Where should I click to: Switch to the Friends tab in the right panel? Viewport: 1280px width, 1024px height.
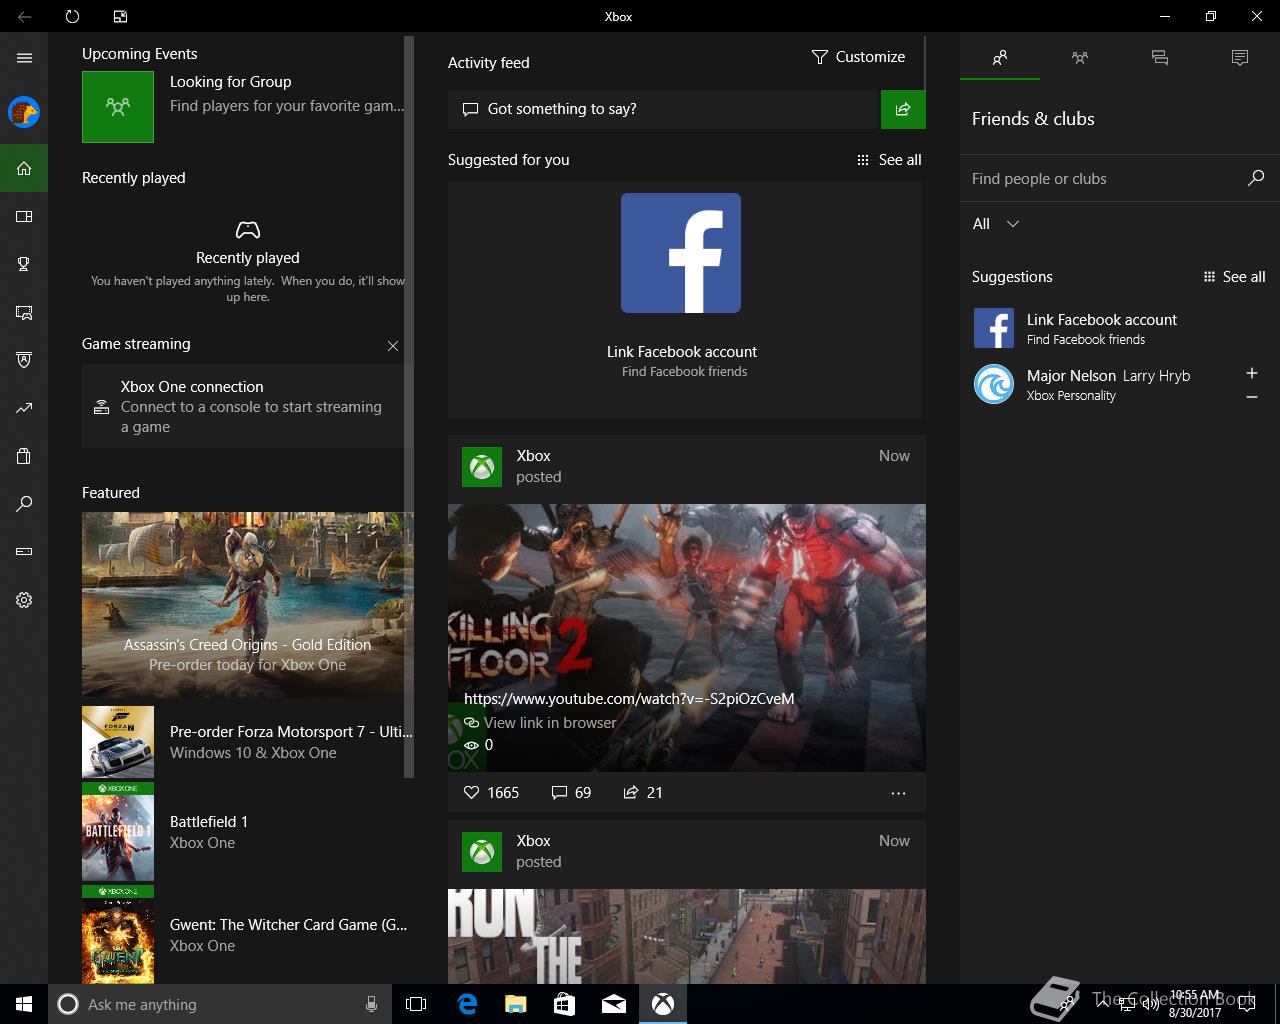(x=1000, y=58)
